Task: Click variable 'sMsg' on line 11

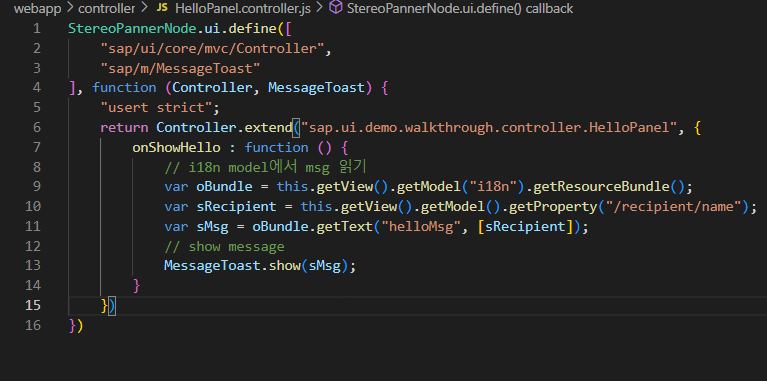Action: 212,226
